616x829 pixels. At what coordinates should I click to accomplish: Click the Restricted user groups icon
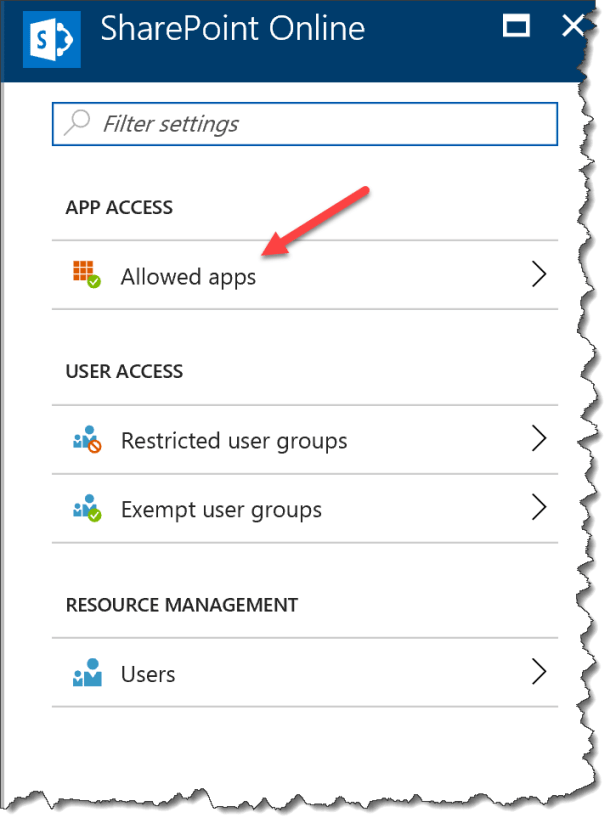(x=87, y=439)
